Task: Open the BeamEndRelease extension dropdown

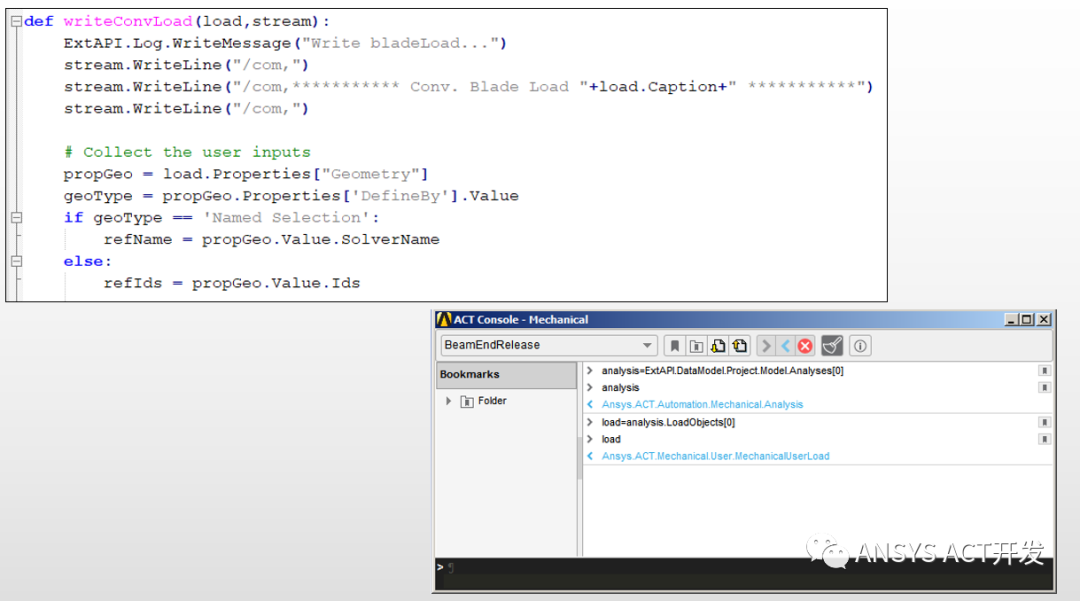Action: tap(548, 345)
